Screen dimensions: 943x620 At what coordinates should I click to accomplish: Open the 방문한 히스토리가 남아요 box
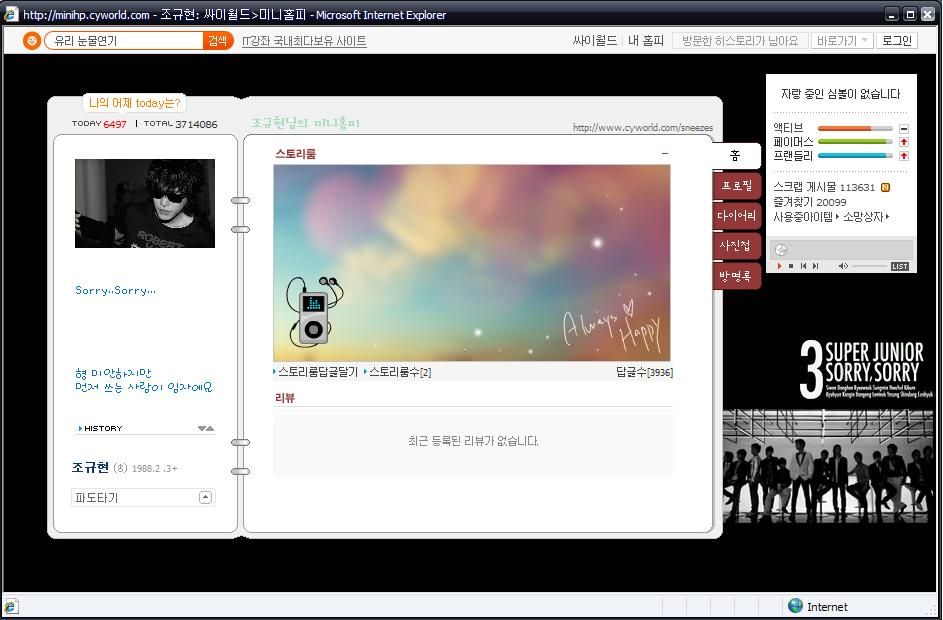click(740, 40)
